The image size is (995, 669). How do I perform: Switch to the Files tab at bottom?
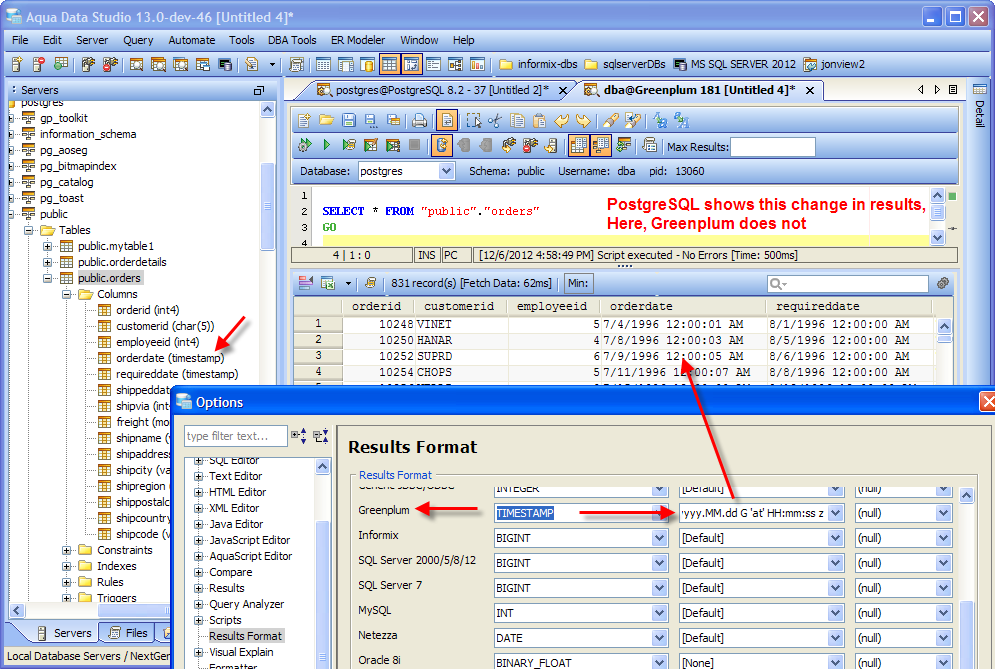coord(129,633)
